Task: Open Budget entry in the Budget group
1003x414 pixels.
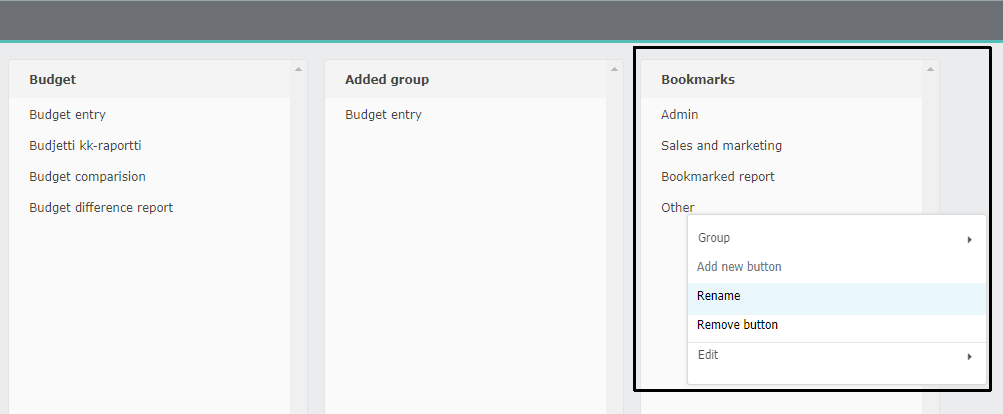Action: pos(67,115)
